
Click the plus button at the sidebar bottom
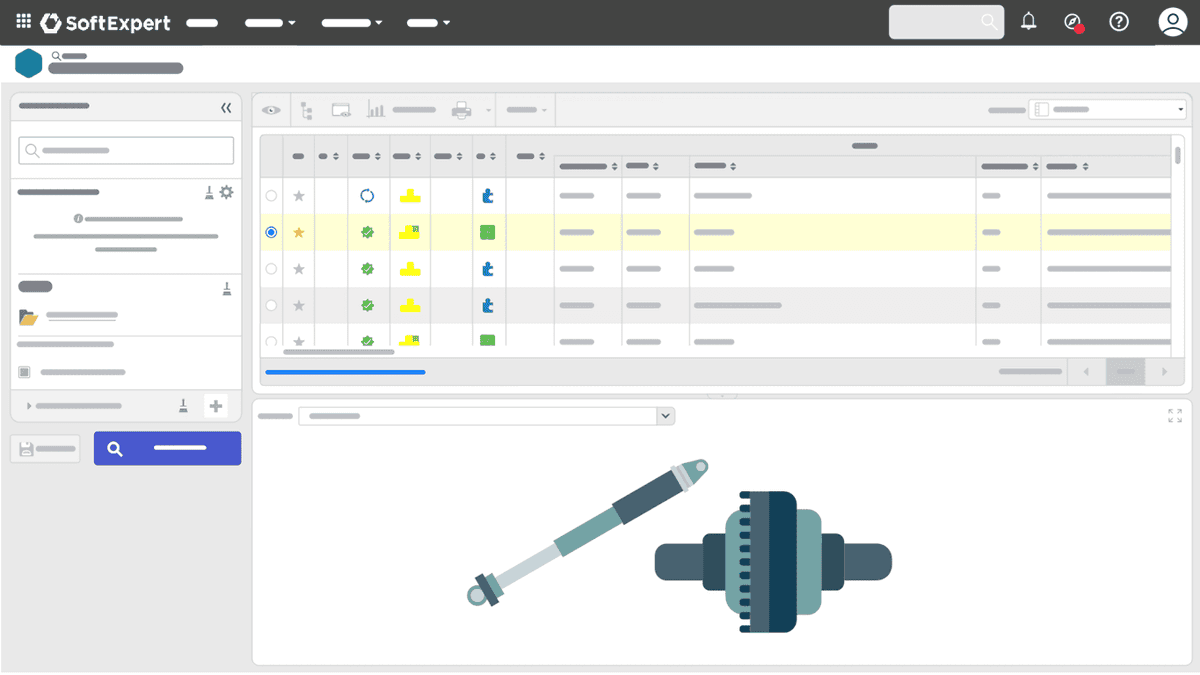click(216, 406)
